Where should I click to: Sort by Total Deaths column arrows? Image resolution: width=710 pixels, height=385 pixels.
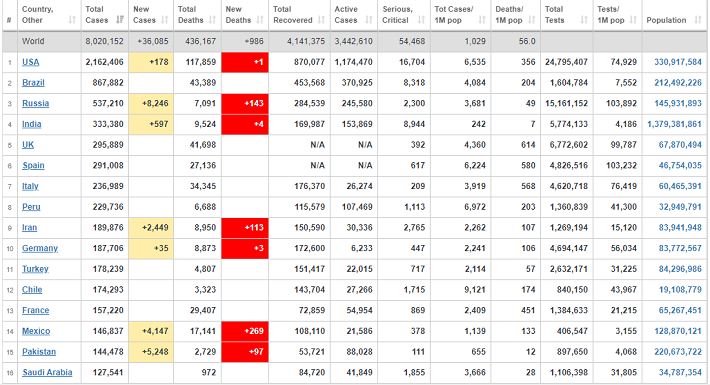[213, 20]
